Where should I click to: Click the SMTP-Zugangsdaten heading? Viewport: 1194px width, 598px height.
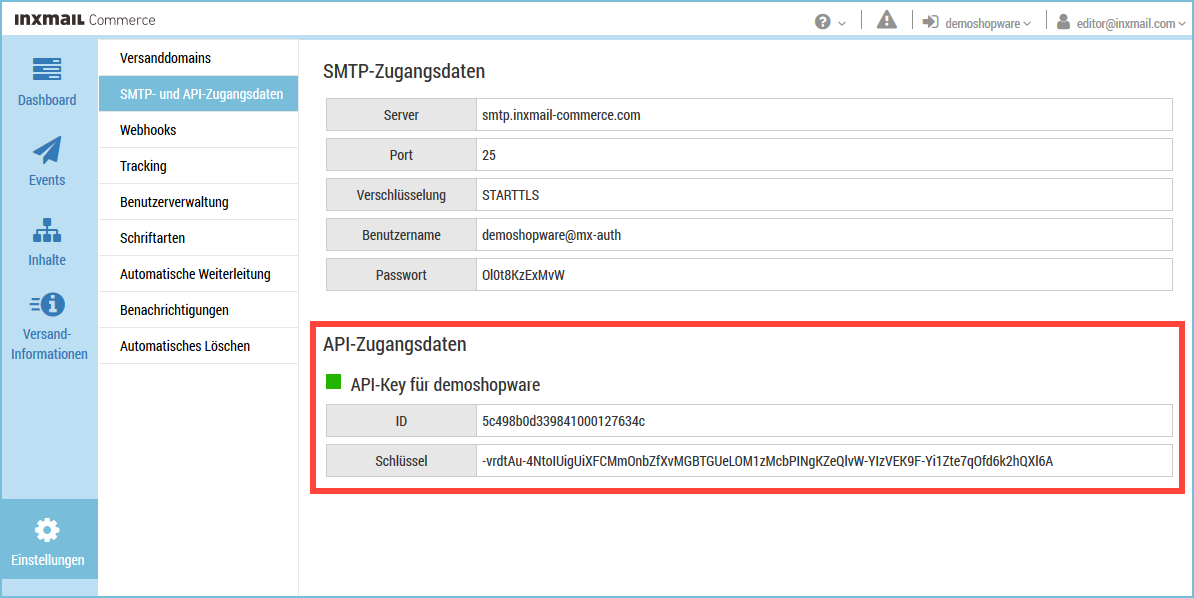point(404,72)
